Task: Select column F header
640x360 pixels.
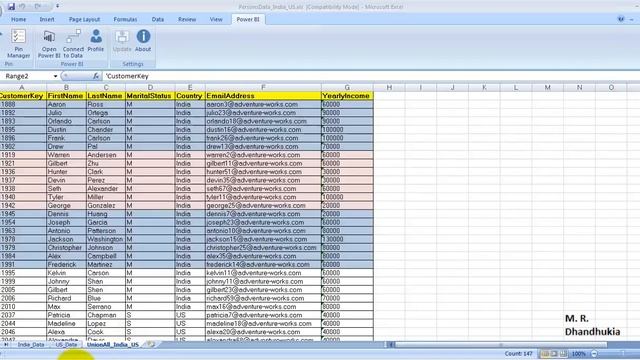Action: click(x=263, y=87)
